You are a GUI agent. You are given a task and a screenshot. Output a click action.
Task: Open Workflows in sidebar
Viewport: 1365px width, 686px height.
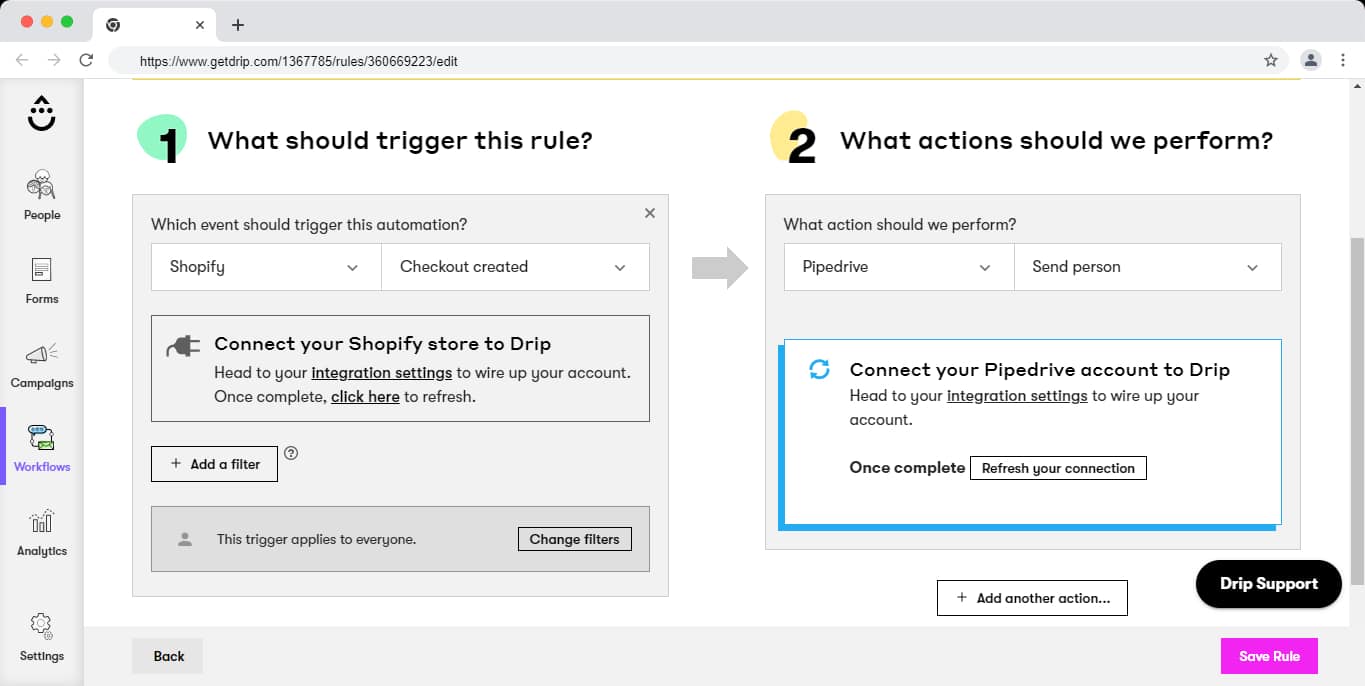[x=42, y=448]
